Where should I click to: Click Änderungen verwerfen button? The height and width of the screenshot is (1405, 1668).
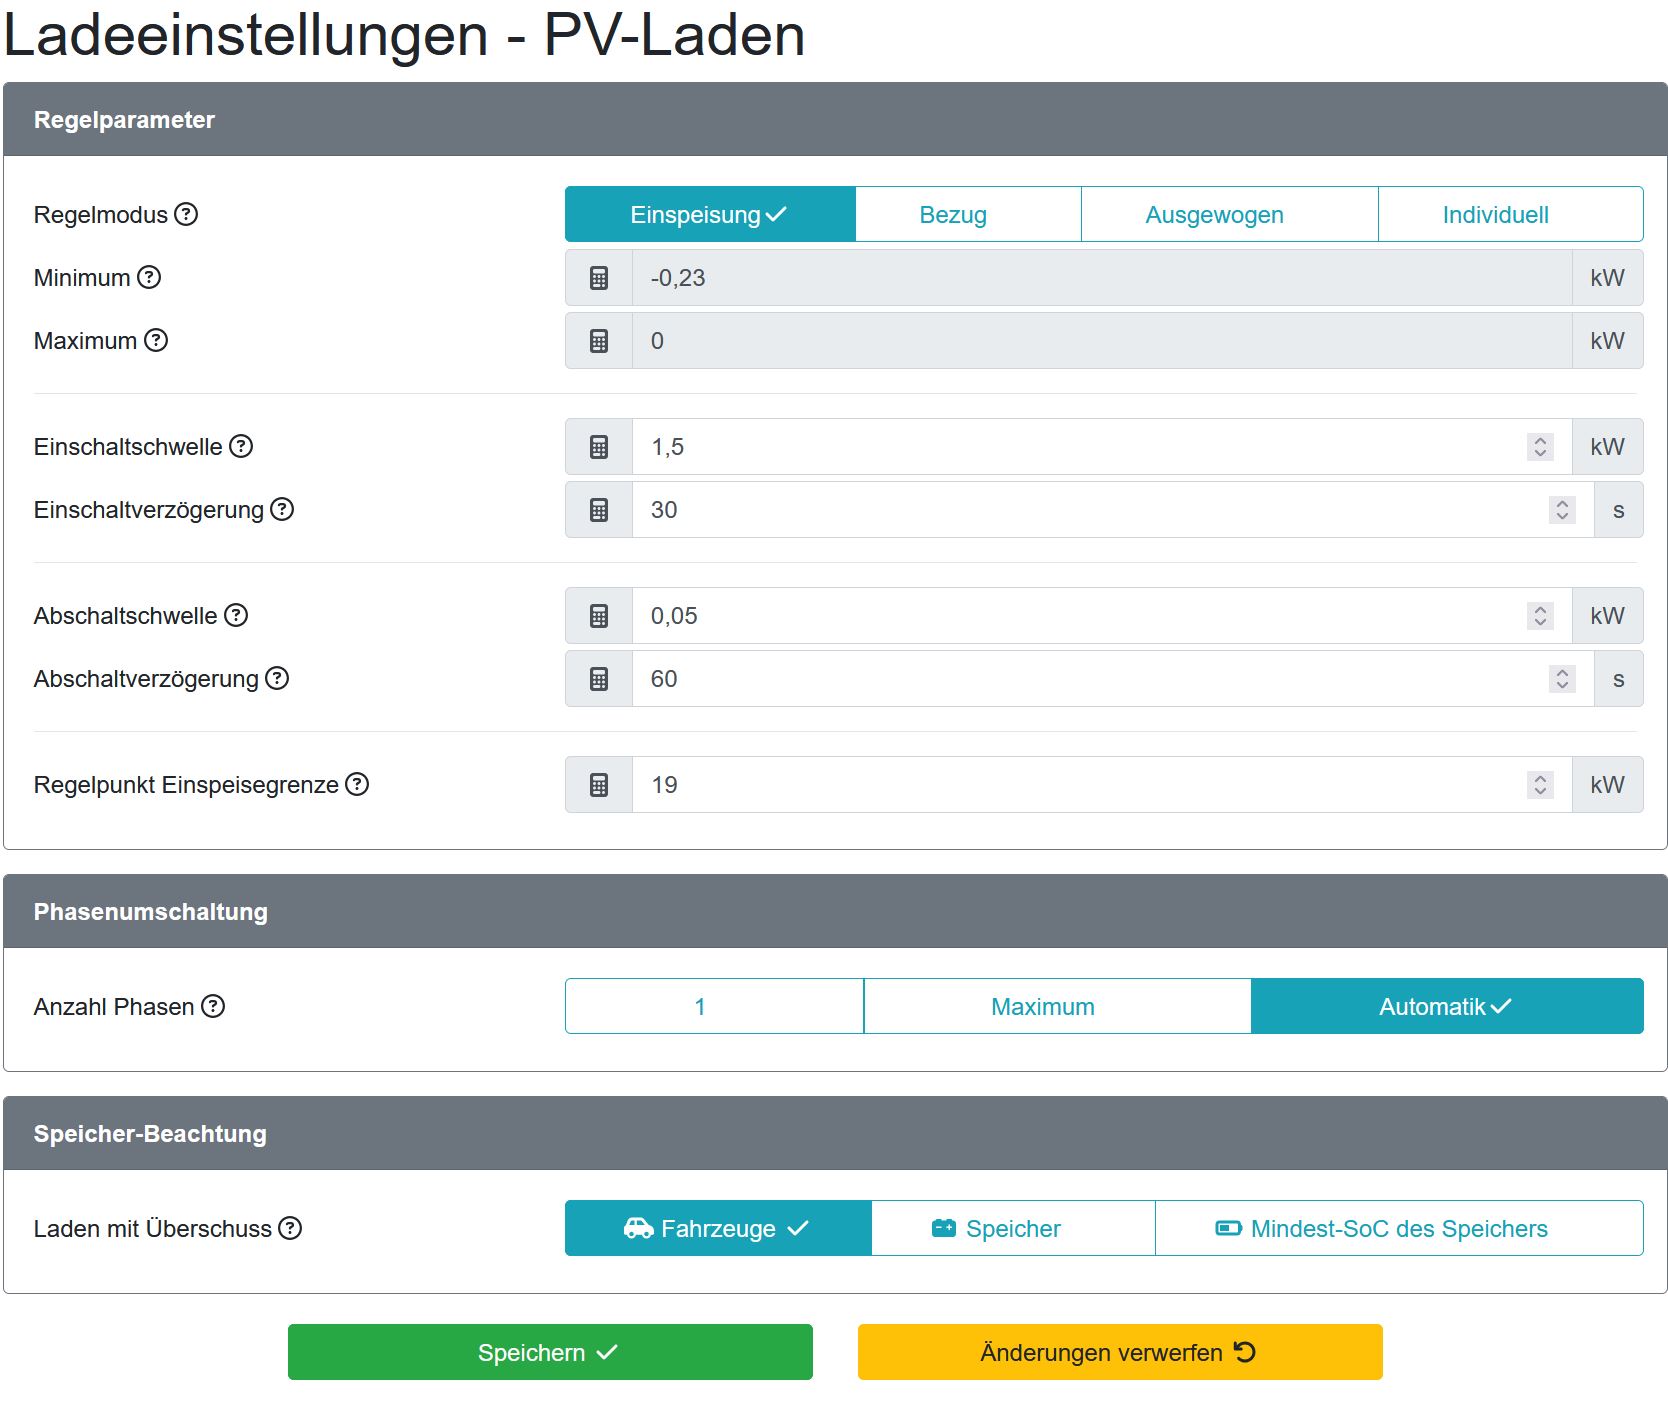coord(1120,1352)
